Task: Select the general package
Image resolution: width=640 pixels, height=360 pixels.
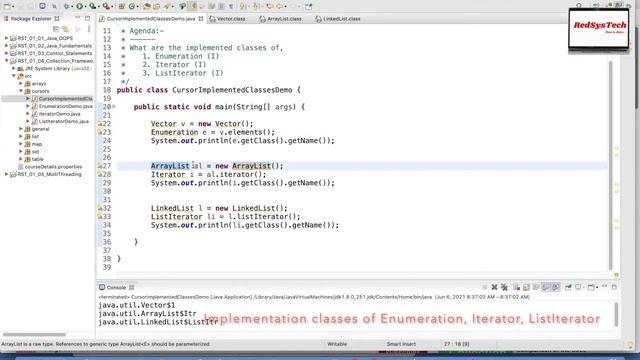Action: [x=40, y=129]
